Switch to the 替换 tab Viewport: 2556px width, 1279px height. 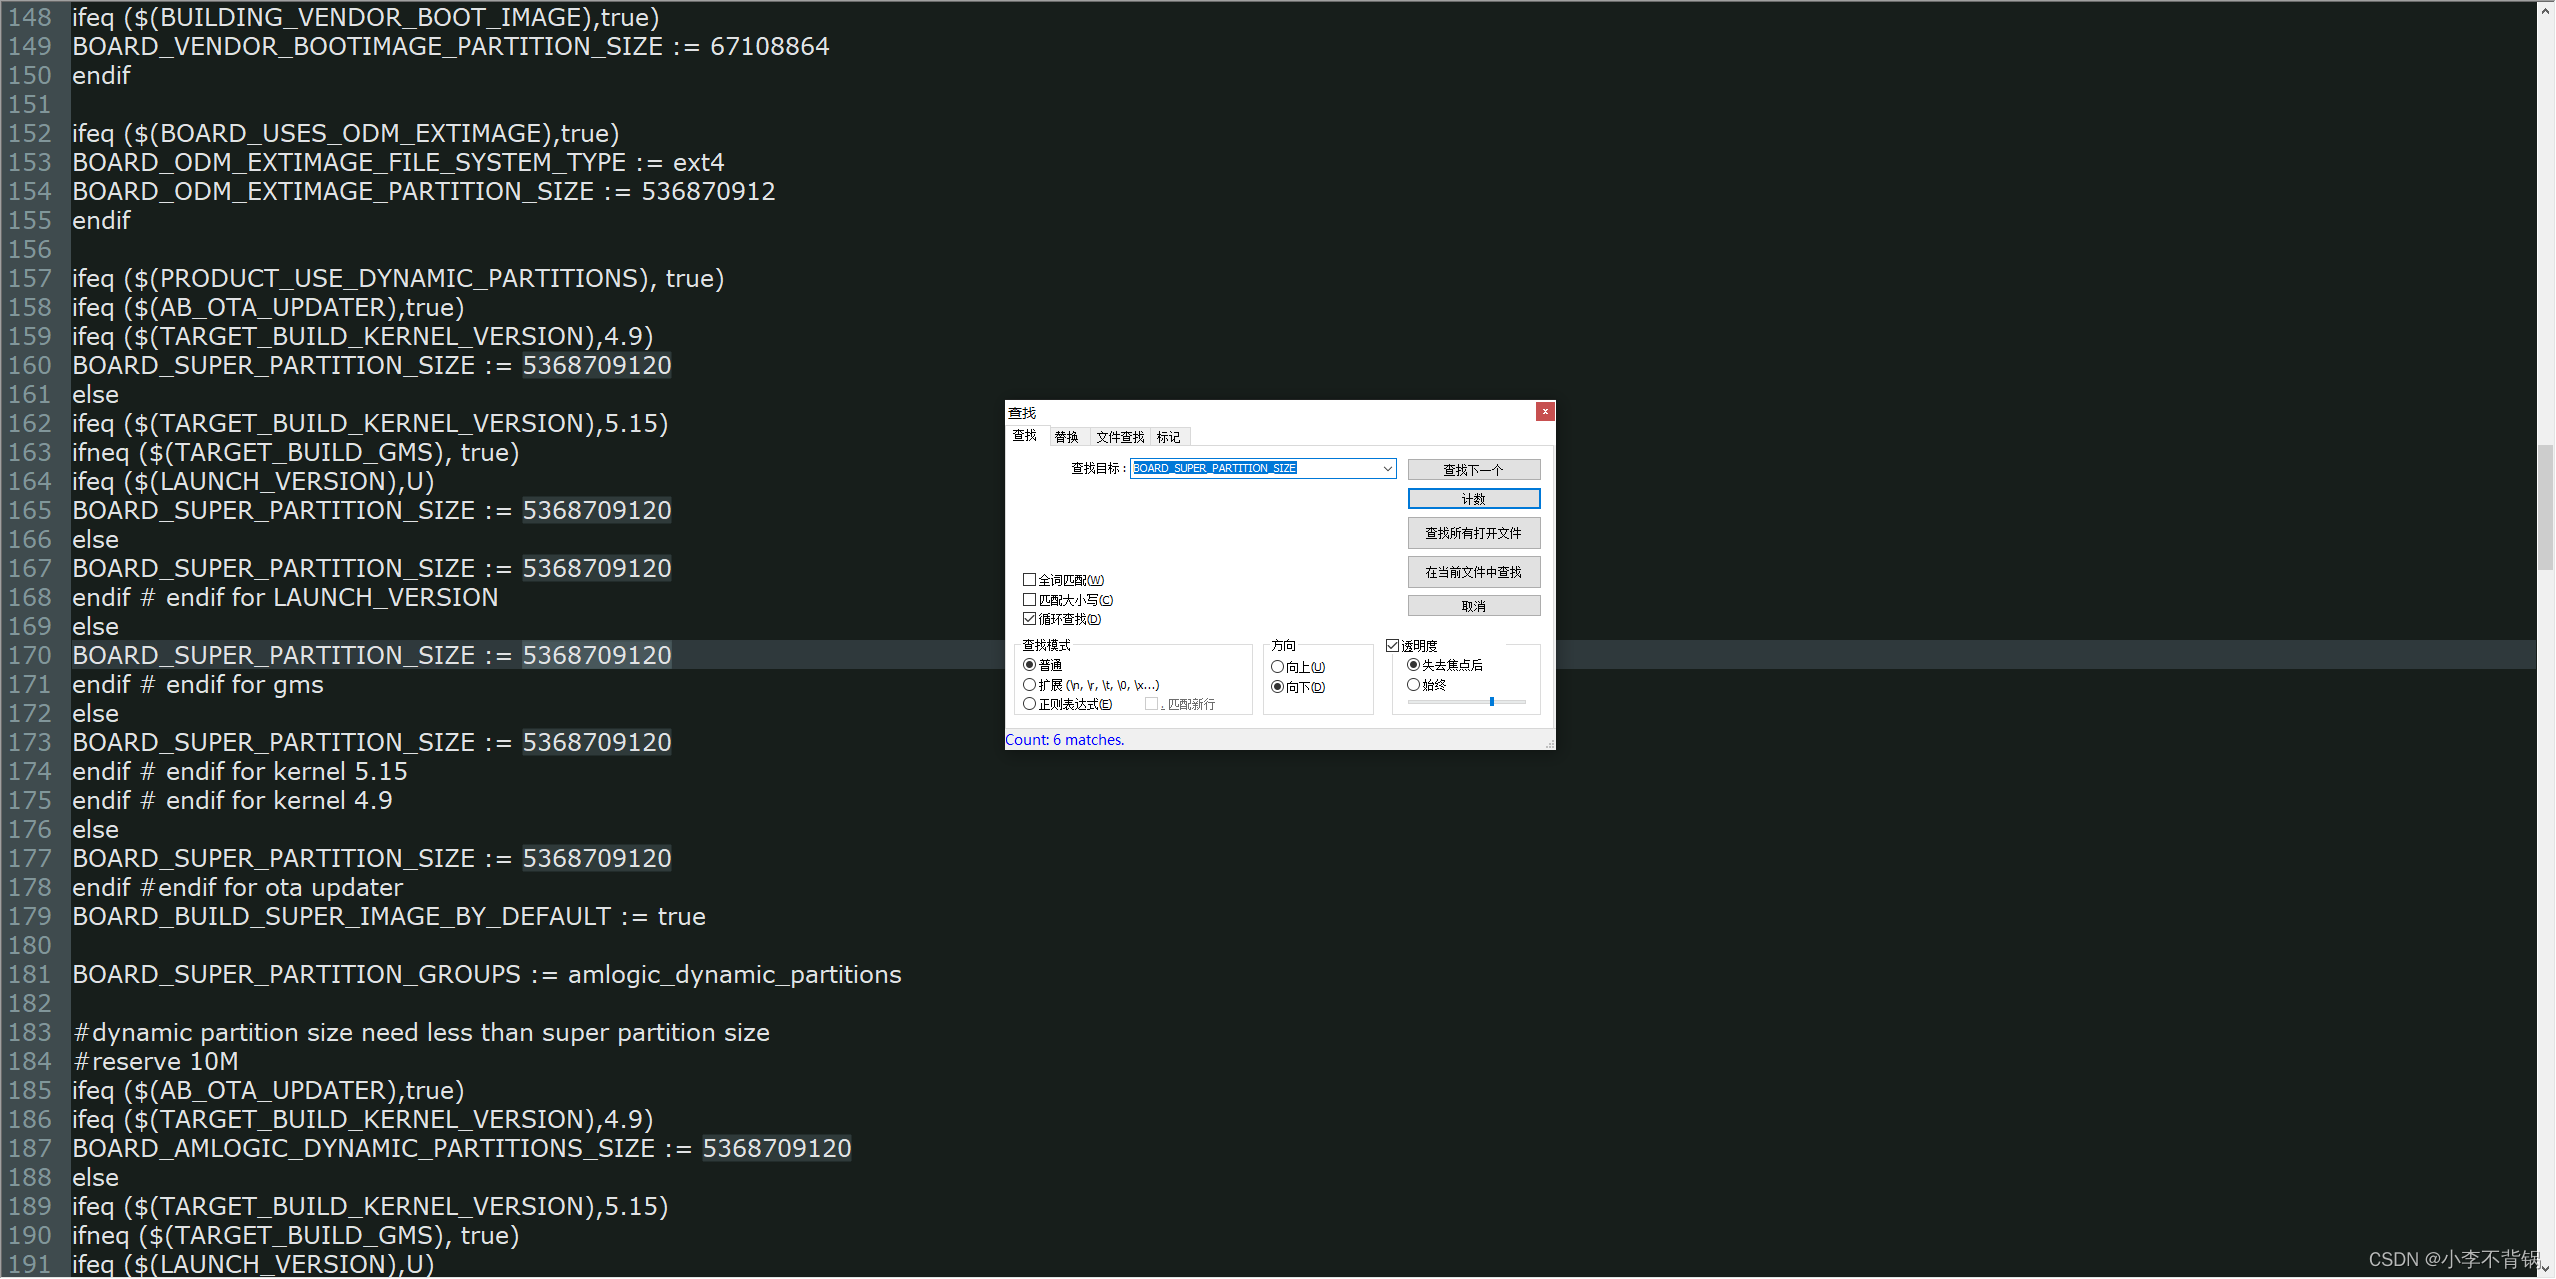pyautogui.click(x=1067, y=437)
